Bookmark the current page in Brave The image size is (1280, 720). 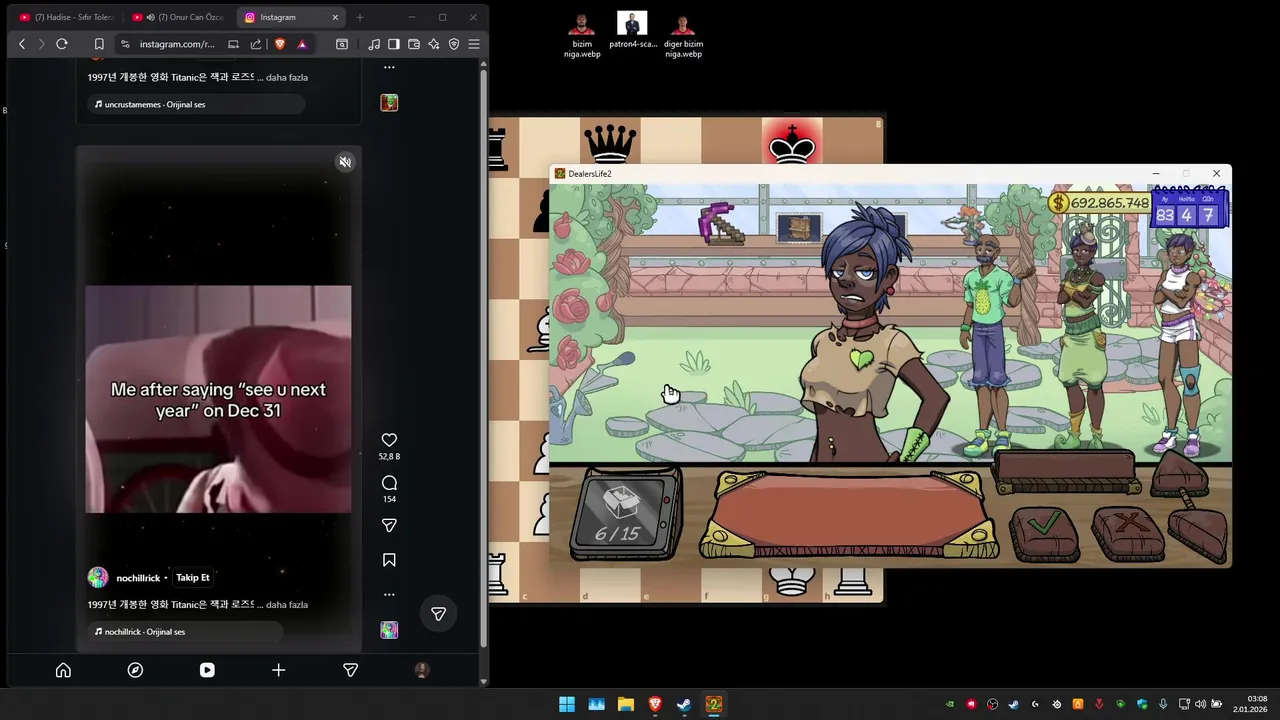(x=99, y=44)
